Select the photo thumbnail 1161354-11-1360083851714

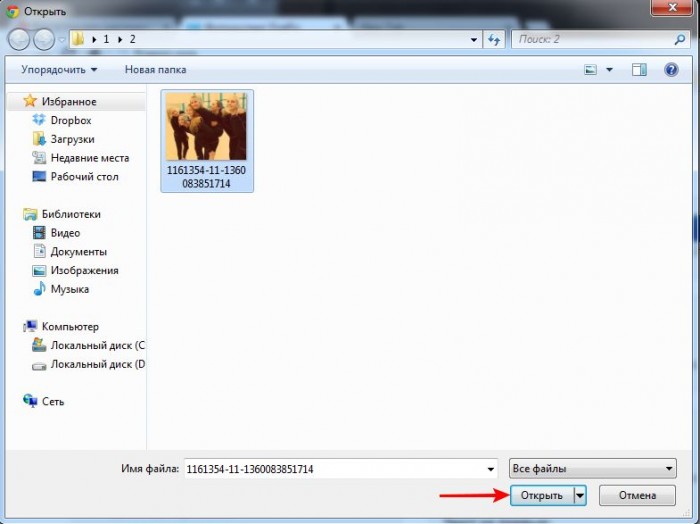(x=206, y=126)
